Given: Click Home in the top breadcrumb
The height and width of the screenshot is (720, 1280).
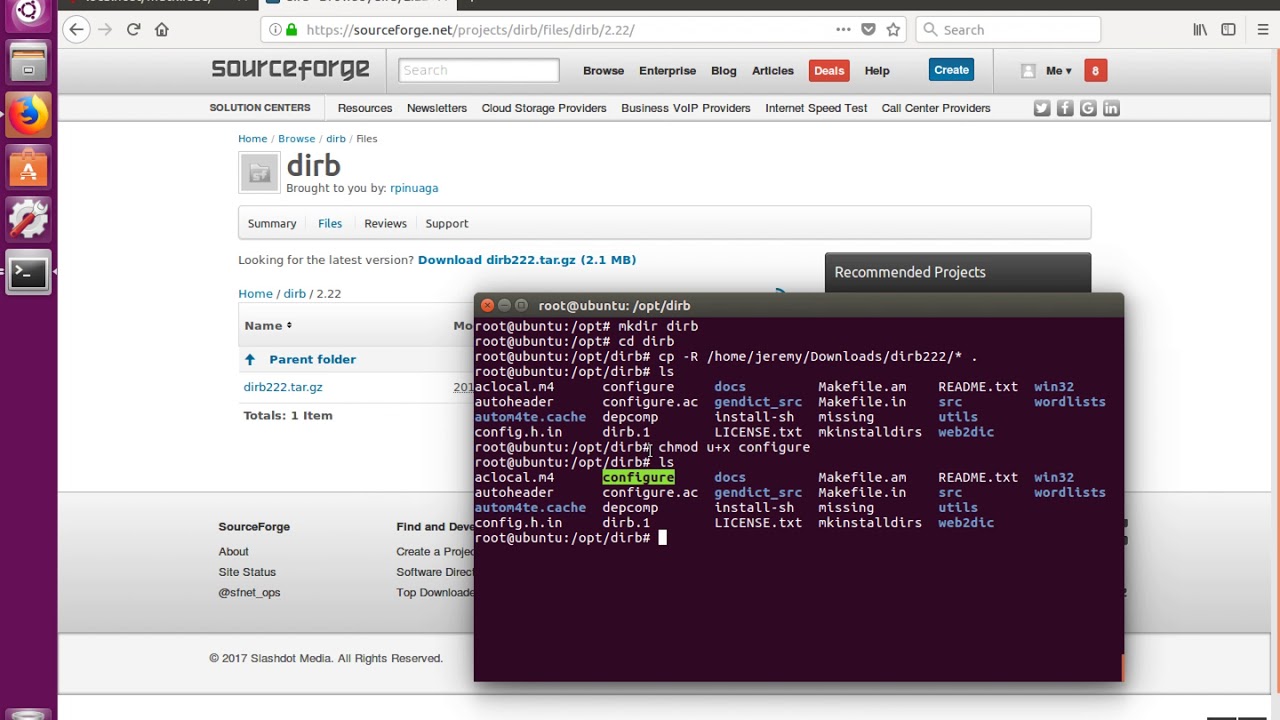Looking at the screenshot, I should pyautogui.click(x=252, y=139).
